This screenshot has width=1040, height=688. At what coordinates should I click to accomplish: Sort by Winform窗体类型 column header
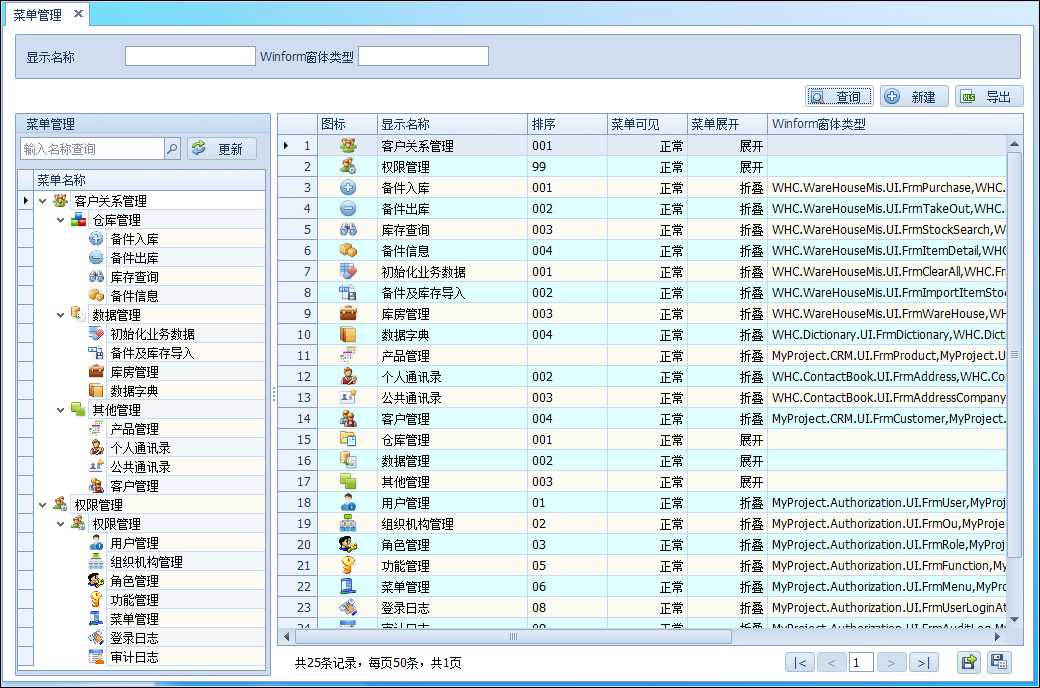894,124
